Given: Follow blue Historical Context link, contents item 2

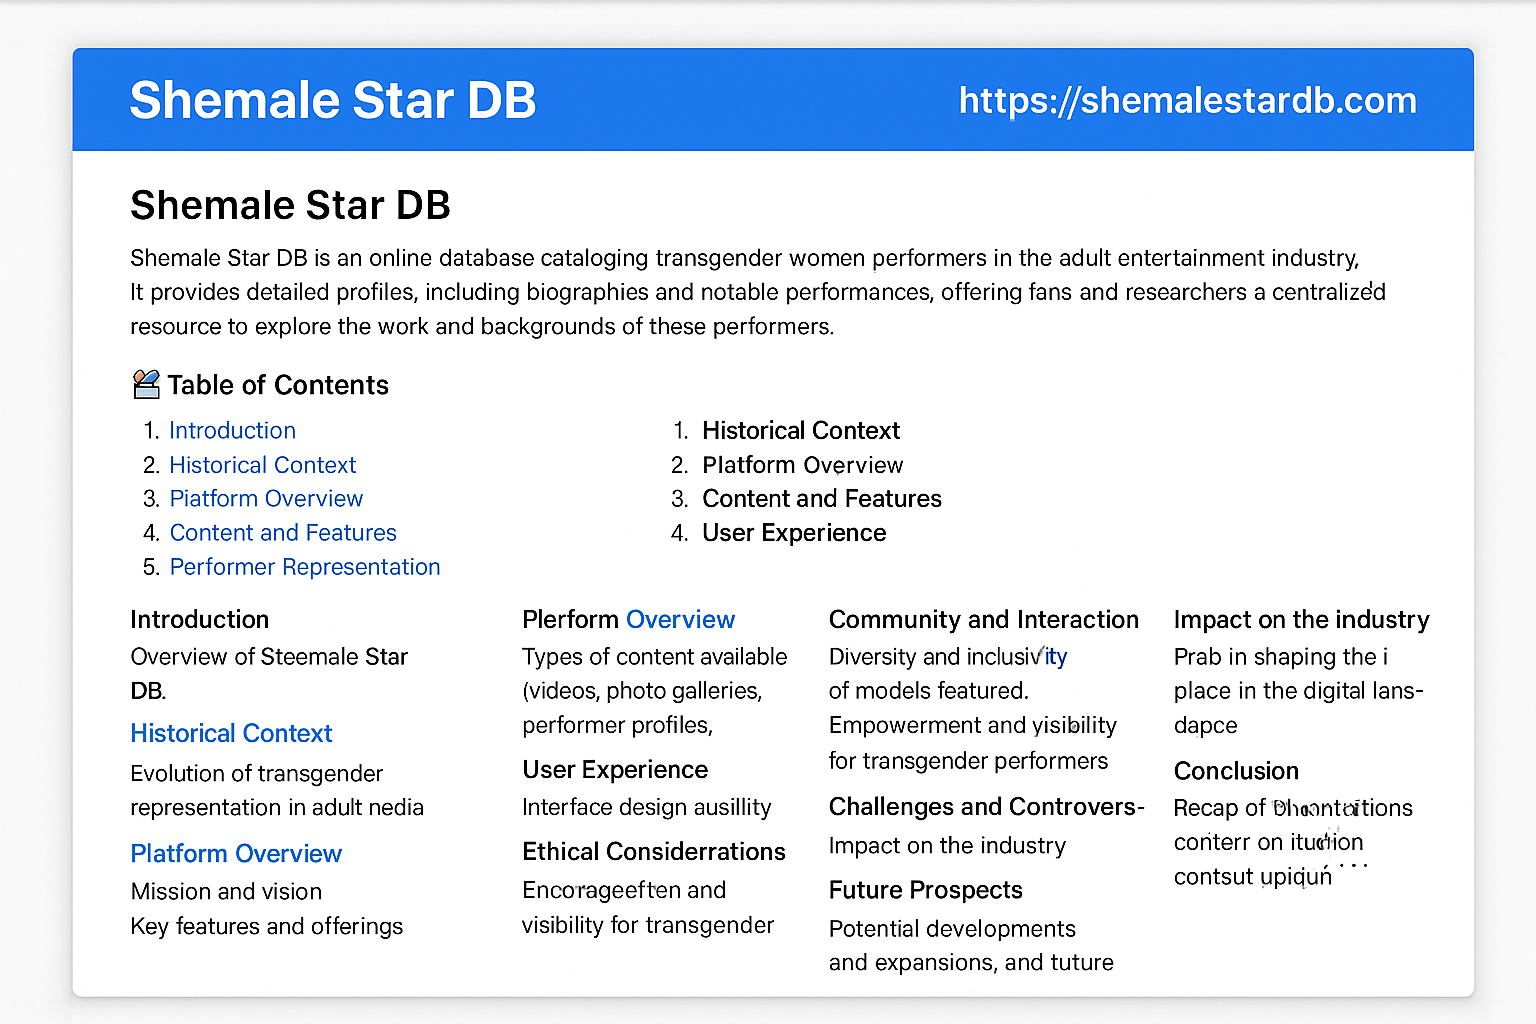Looking at the screenshot, I should 263,465.
